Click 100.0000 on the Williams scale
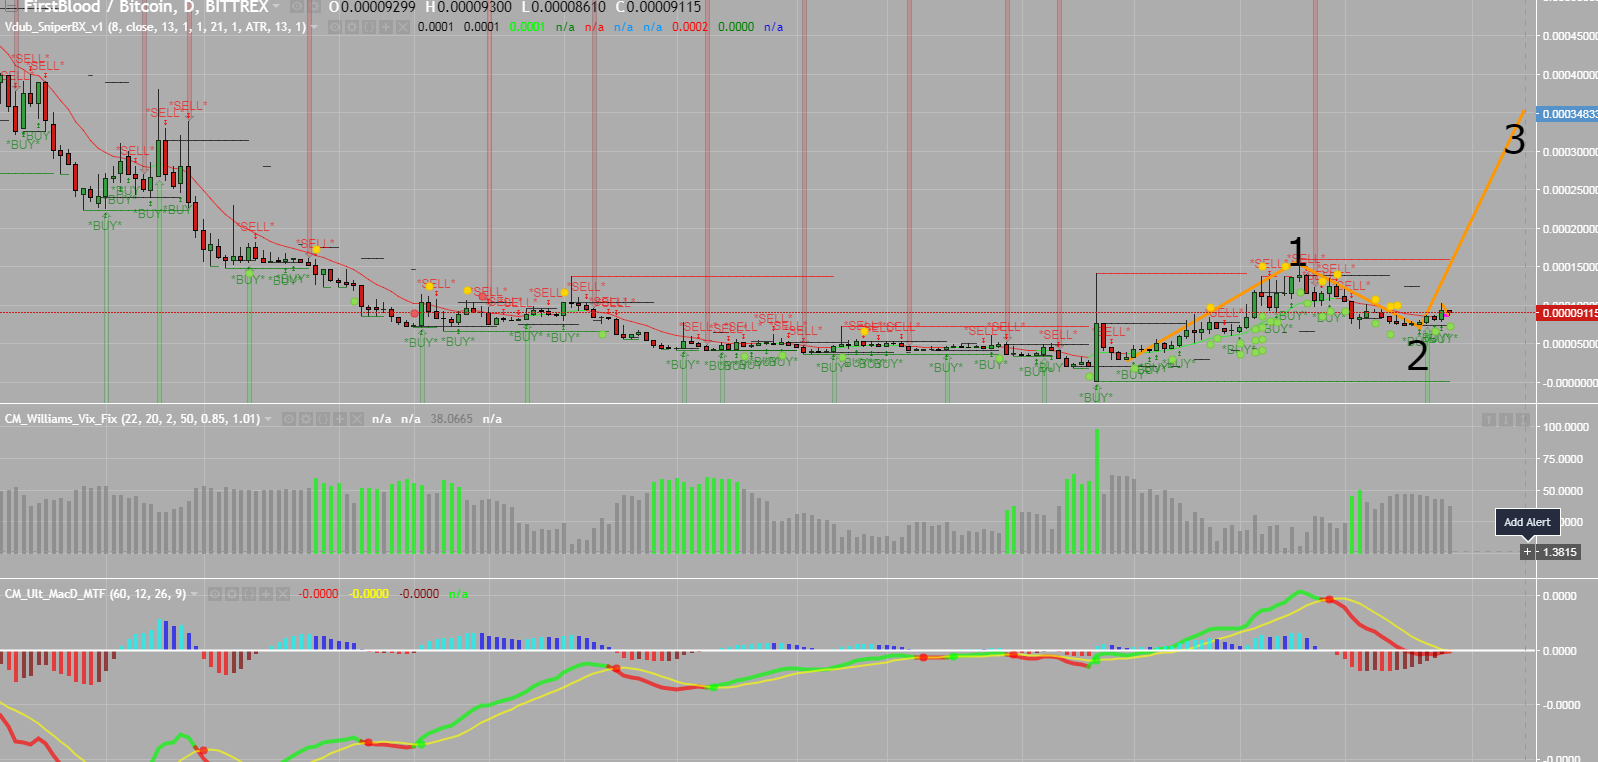Screen dimensions: 1598x762 [x=1565, y=427]
